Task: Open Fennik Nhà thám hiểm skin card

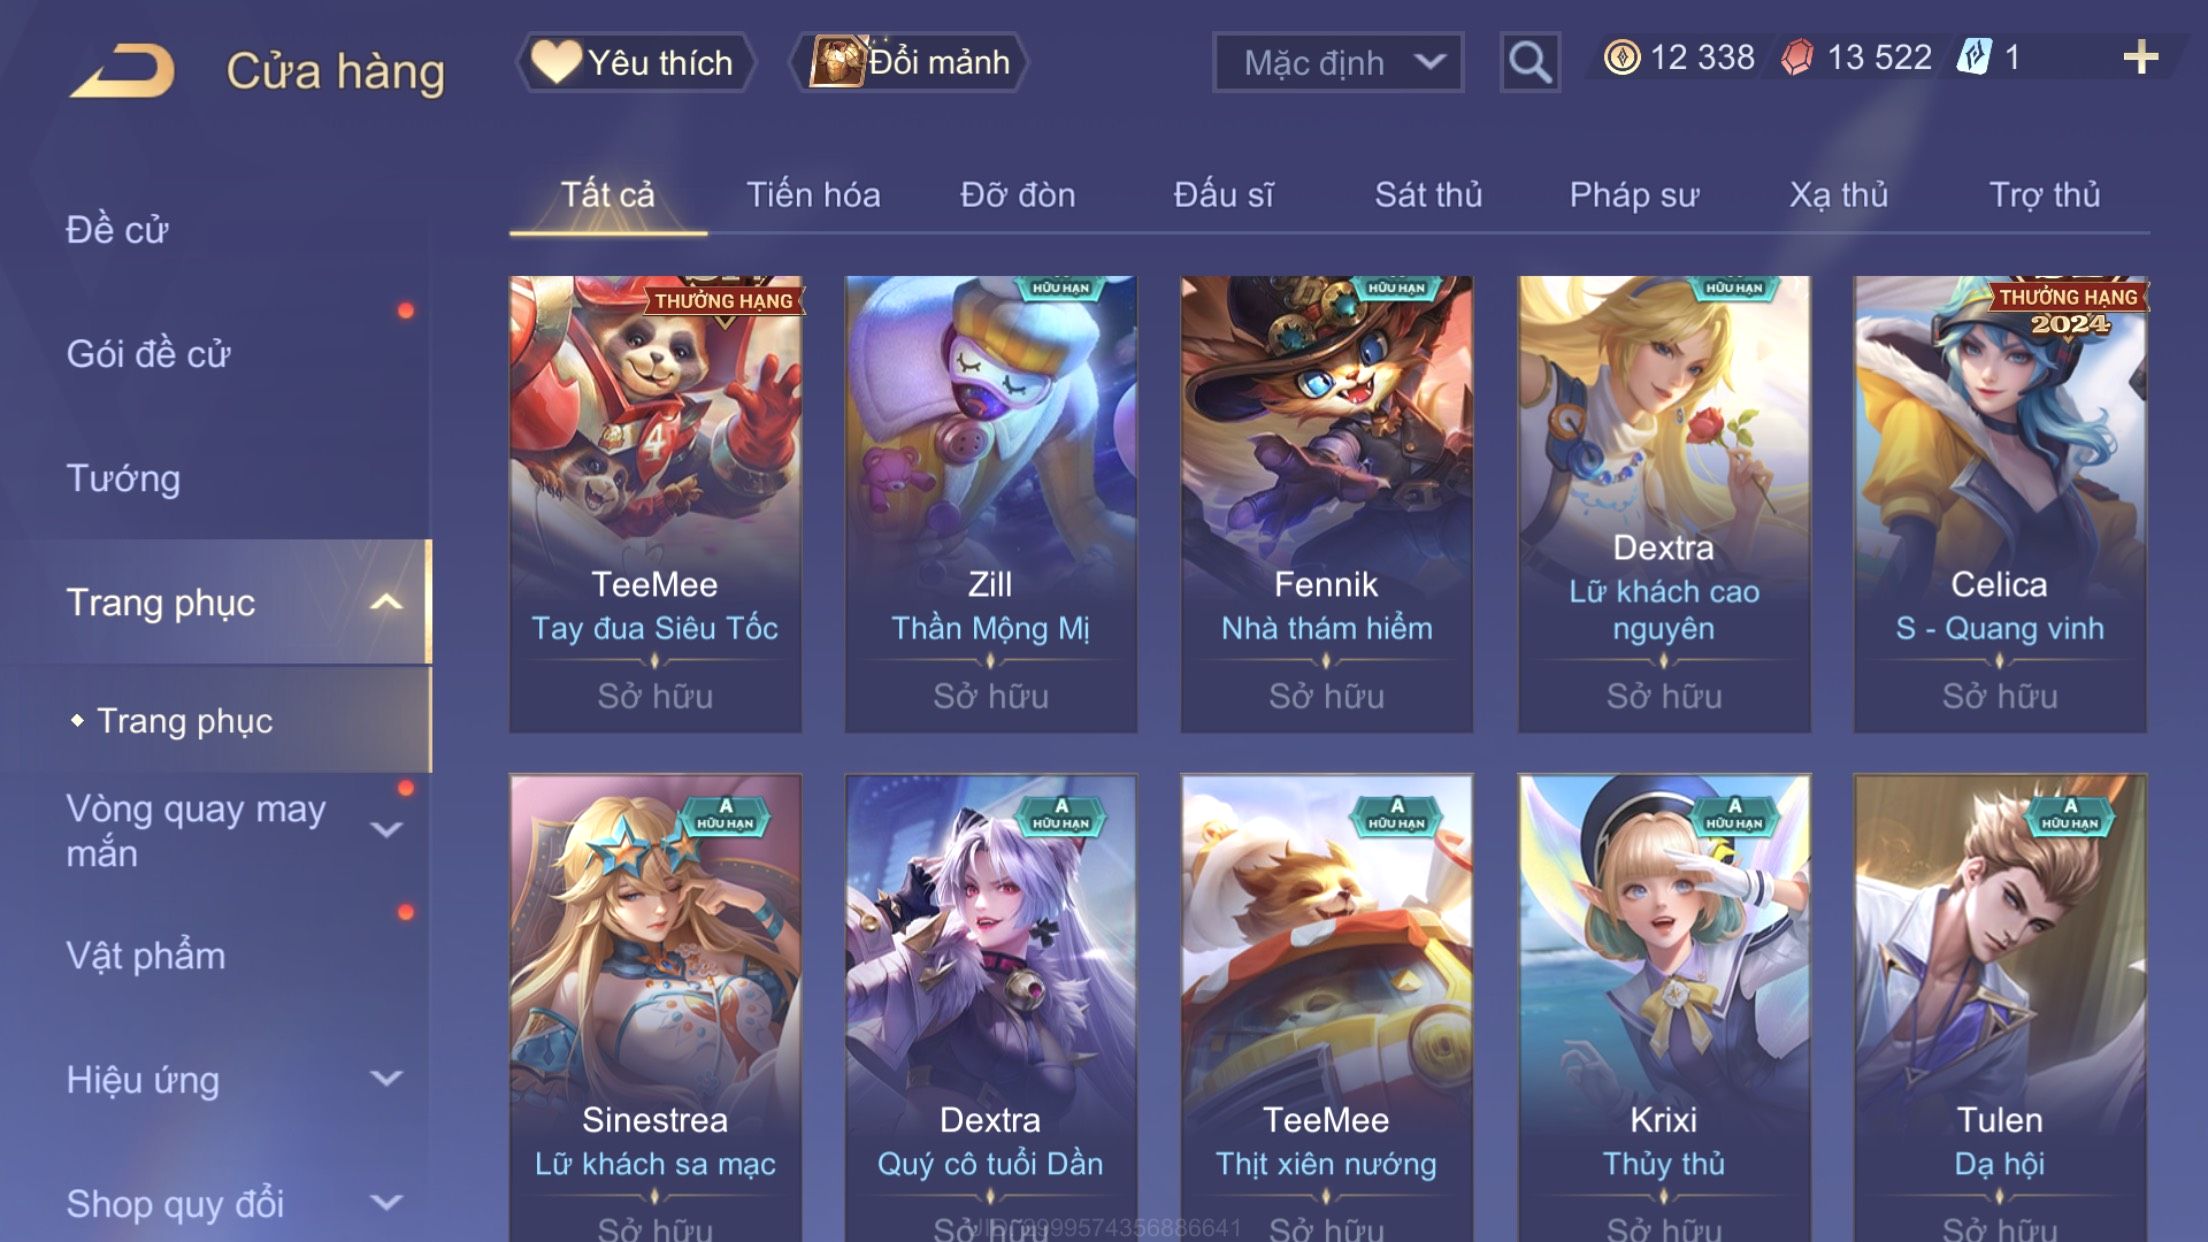Action: [x=1326, y=504]
